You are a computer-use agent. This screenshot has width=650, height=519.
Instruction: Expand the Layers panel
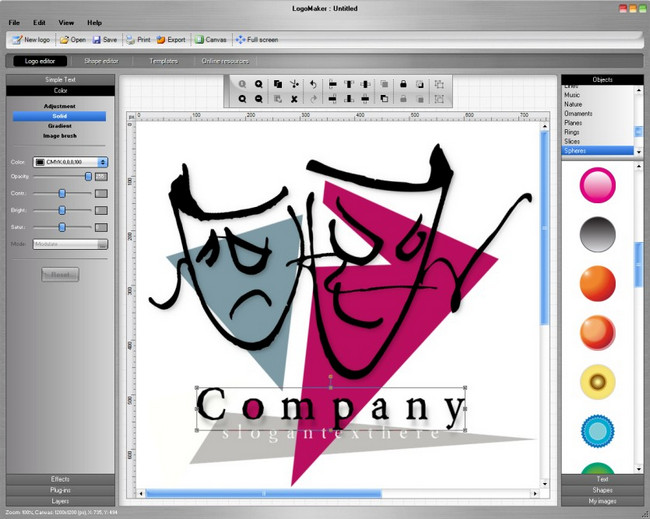coord(60,501)
